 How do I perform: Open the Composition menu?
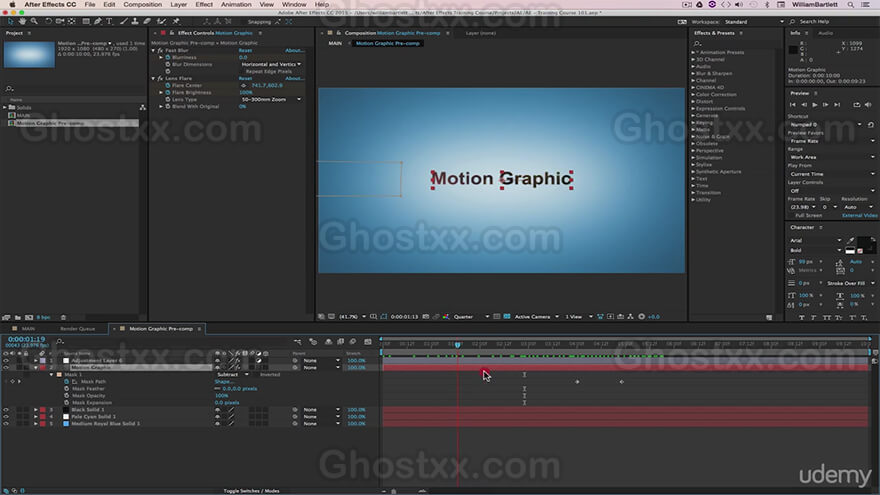tap(143, 4)
